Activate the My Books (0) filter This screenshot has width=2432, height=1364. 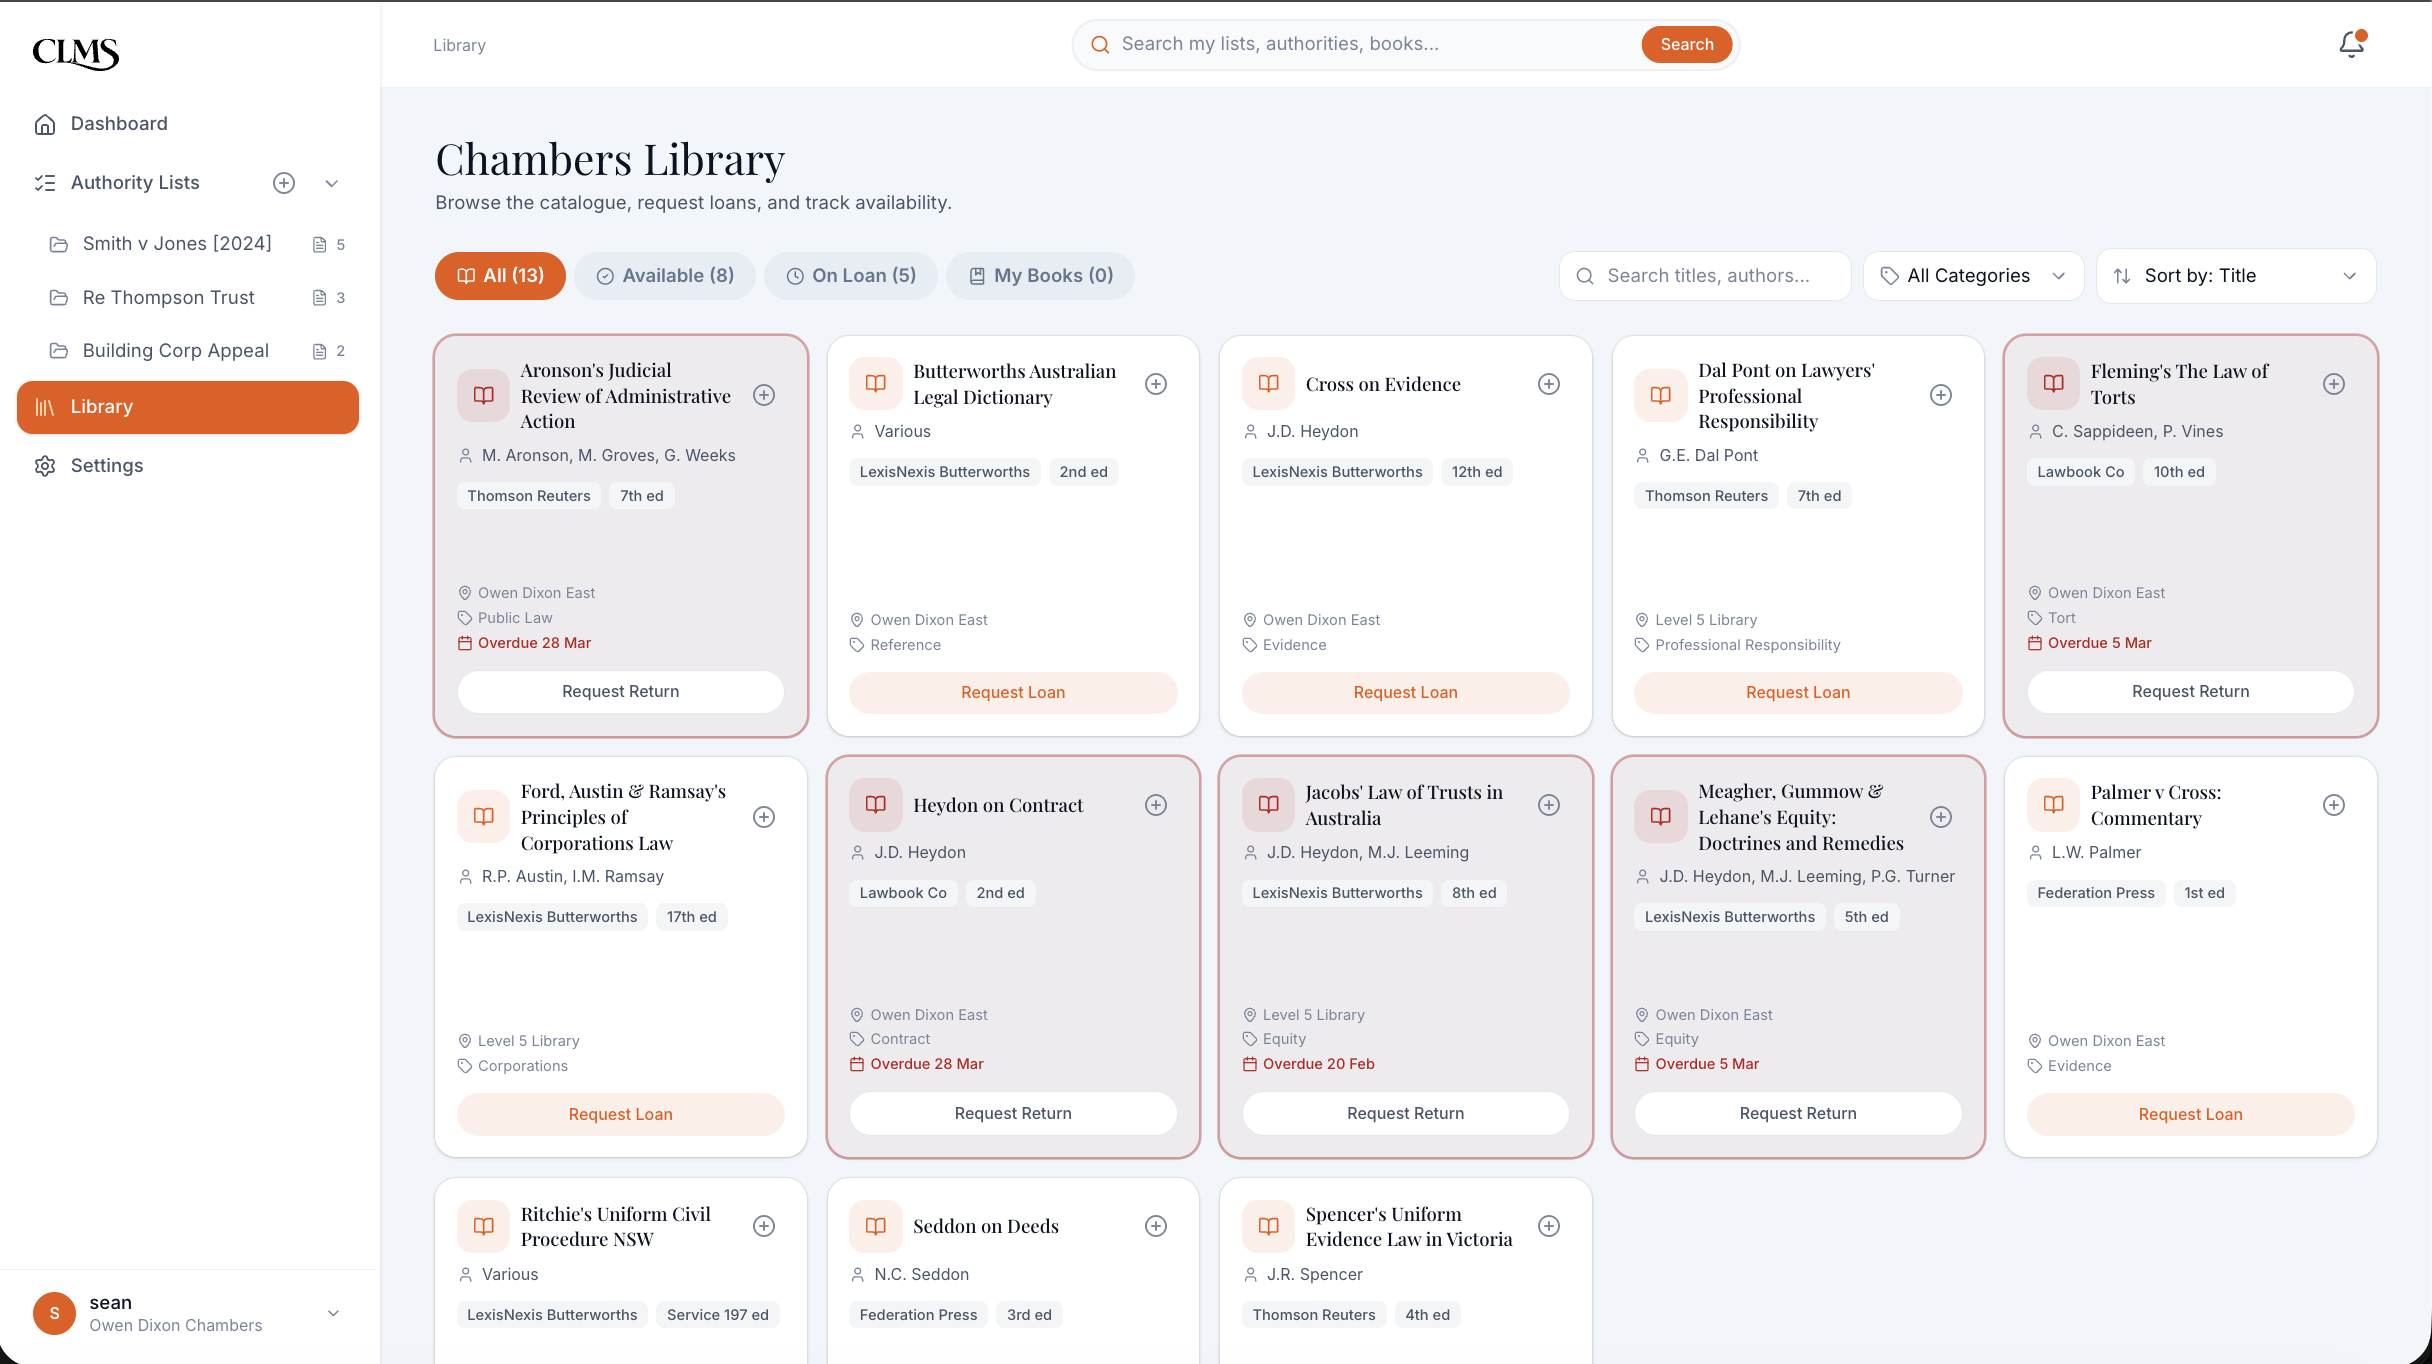tap(1040, 275)
